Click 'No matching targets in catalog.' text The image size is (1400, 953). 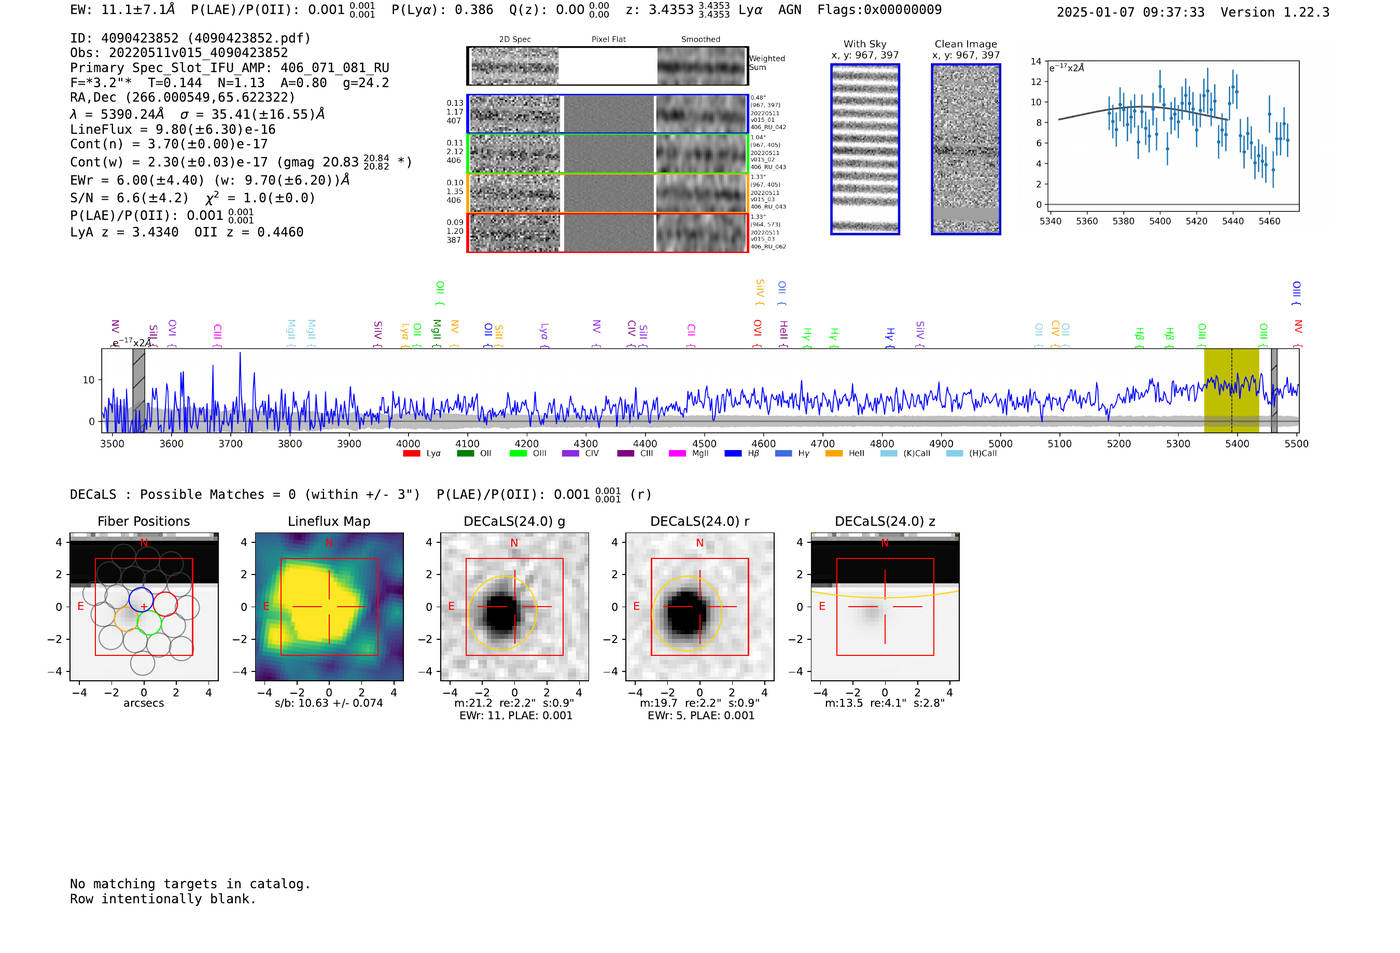tap(190, 884)
